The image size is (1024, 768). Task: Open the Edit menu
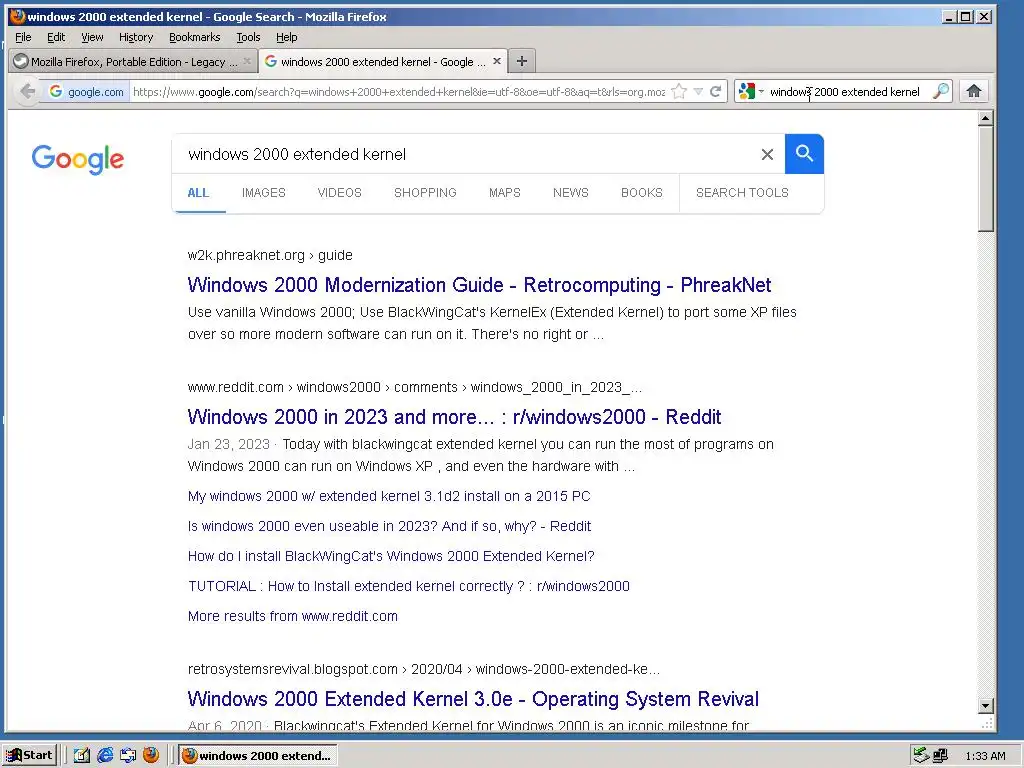pos(56,37)
